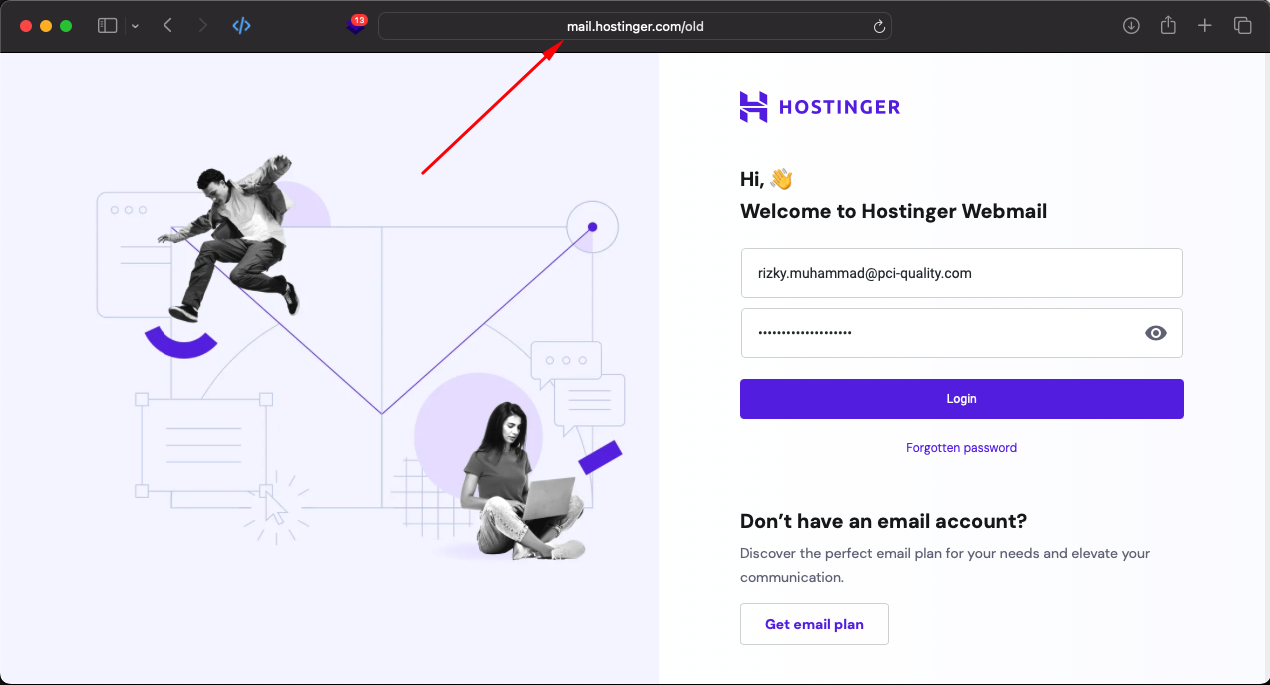Open the tab overview icon

(x=1242, y=25)
